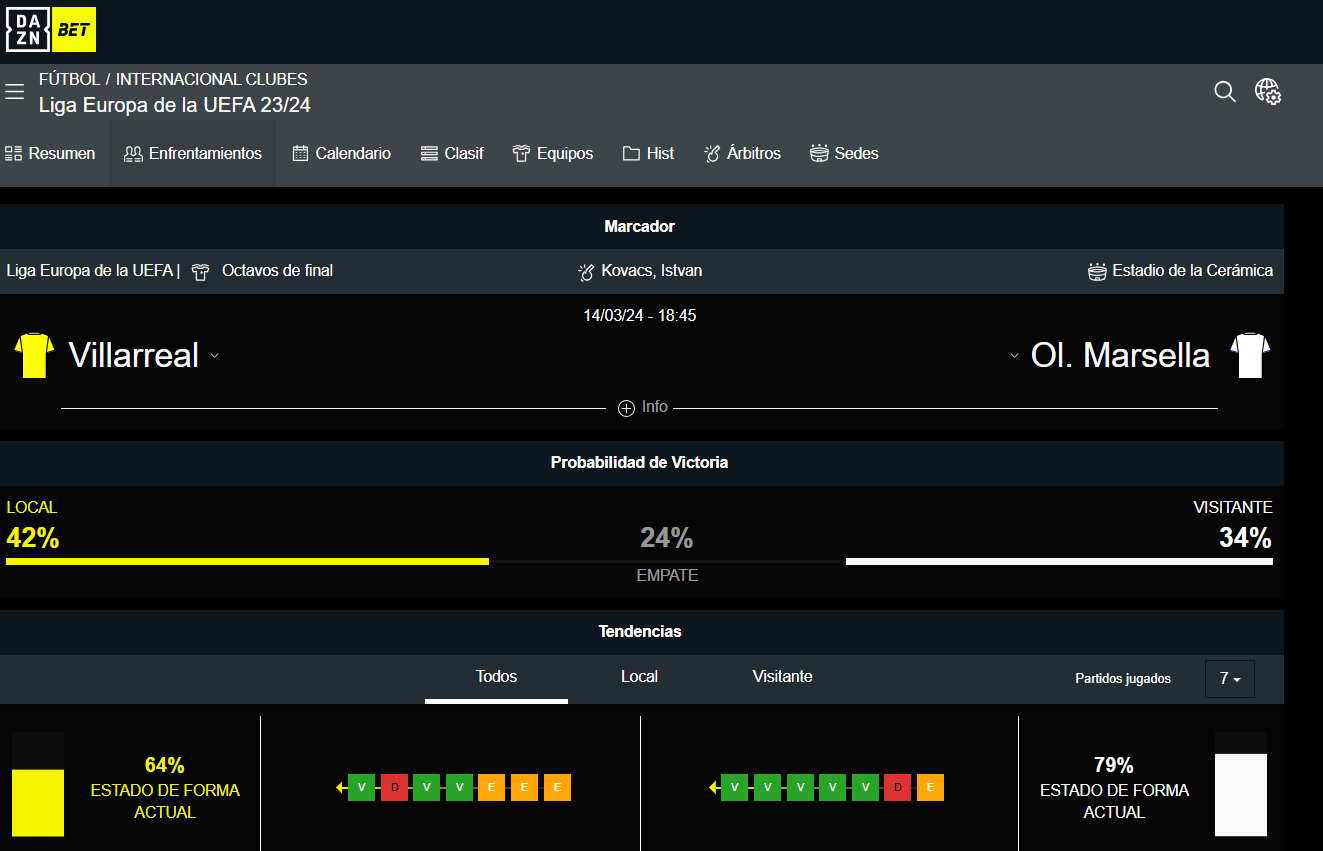Click the referee name Kovacs, Istvan
The width and height of the screenshot is (1323, 851).
[x=652, y=271]
